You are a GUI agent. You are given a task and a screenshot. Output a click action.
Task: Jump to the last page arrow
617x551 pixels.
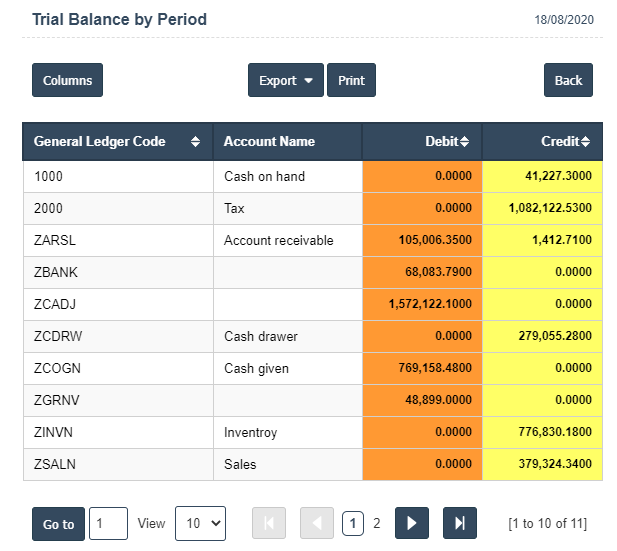point(459,523)
